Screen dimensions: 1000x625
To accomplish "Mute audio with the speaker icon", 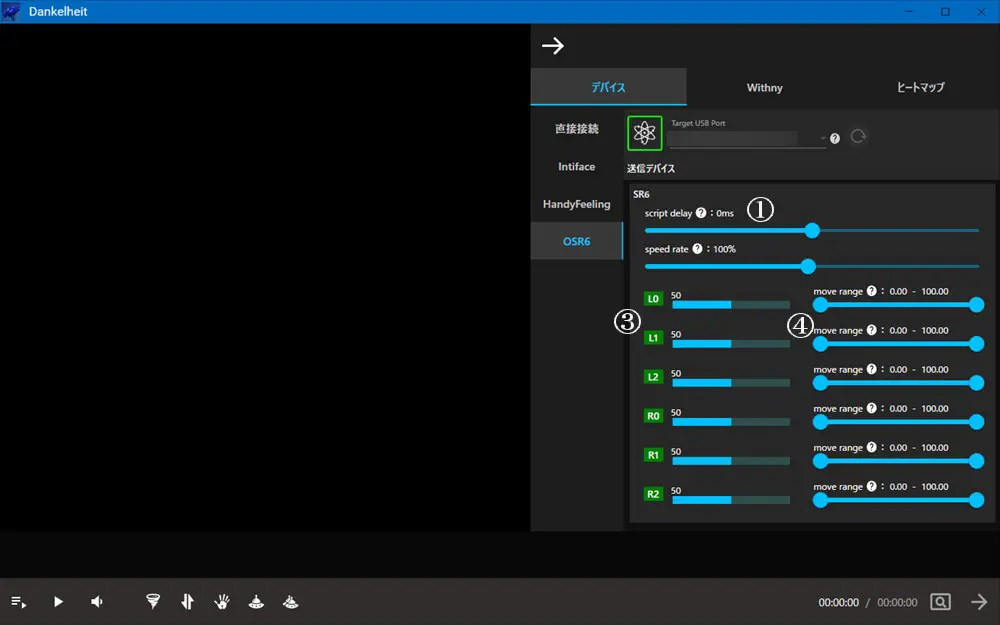I will (x=96, y=601).
